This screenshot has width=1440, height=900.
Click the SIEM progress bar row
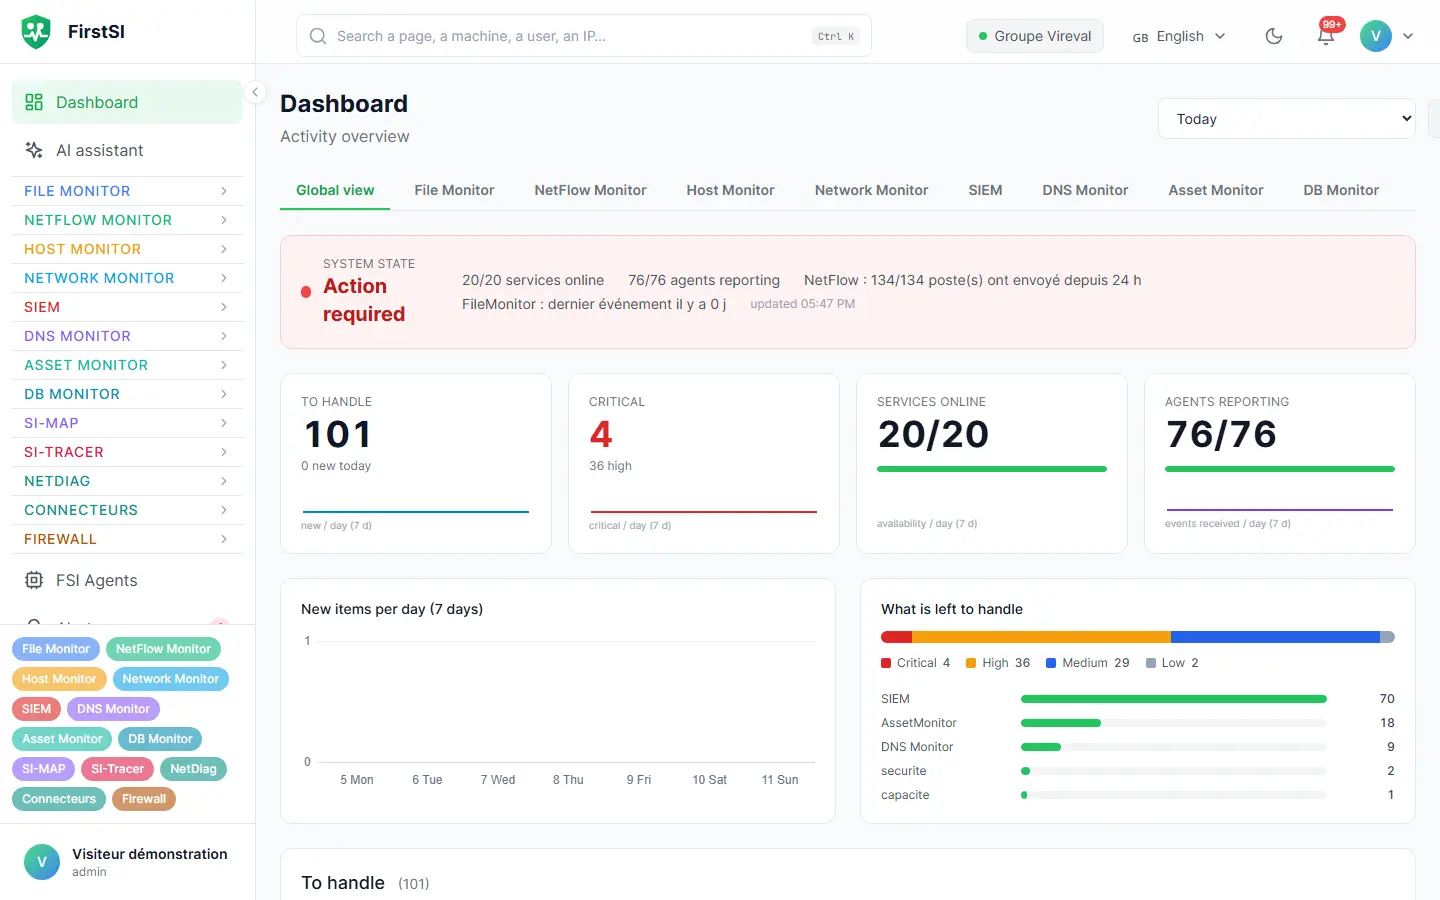[1138, 699]
